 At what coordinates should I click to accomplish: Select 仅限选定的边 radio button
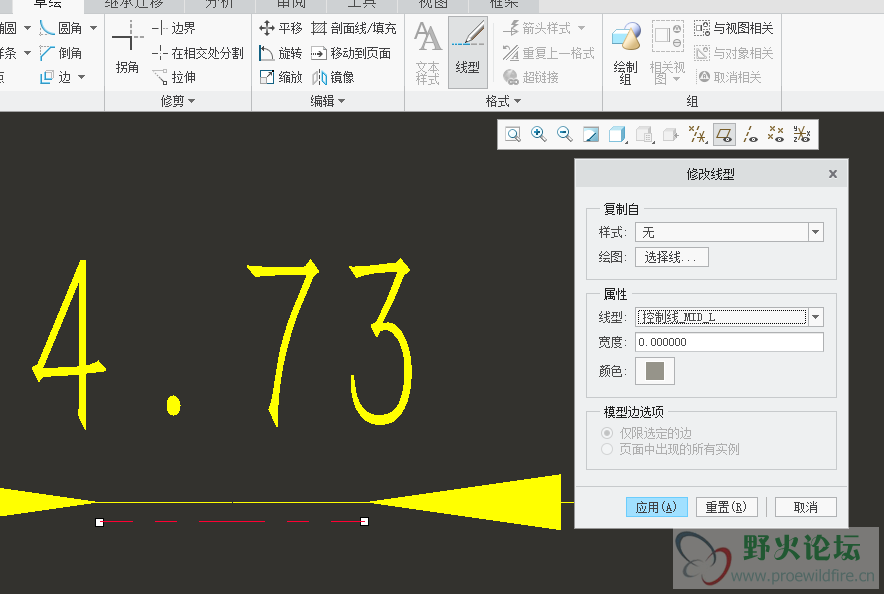click(x=607, y=433)
